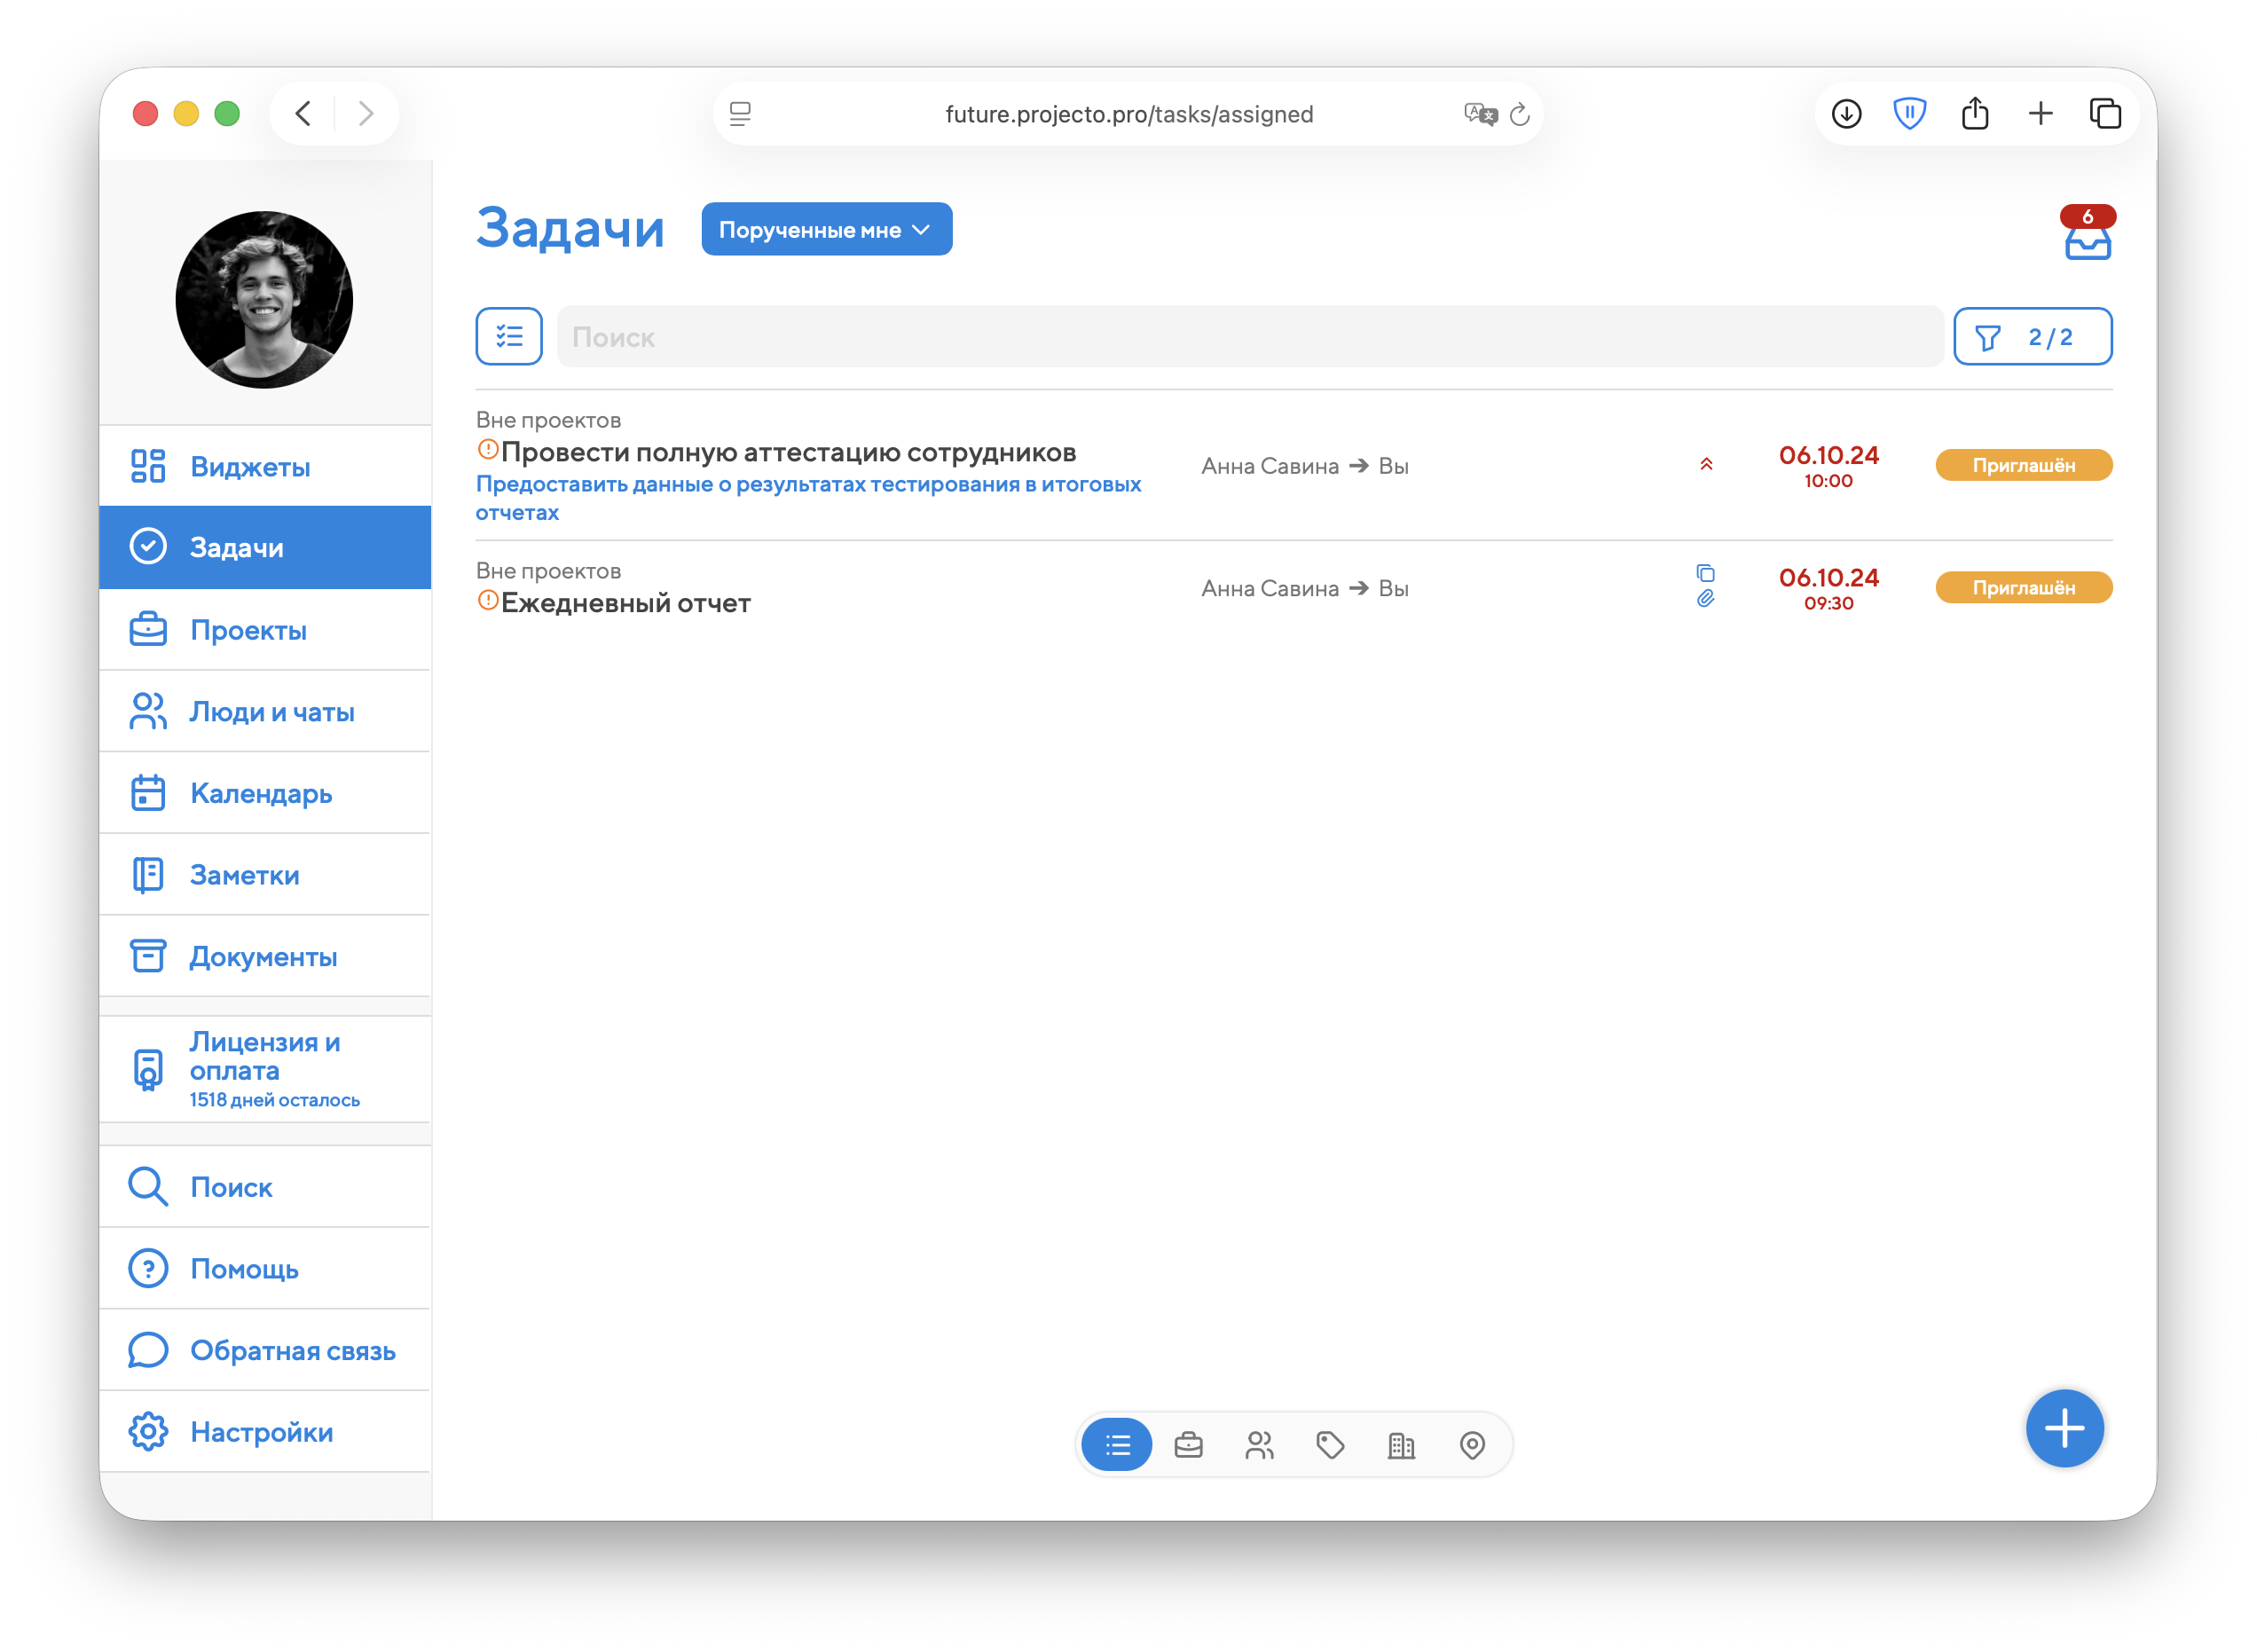Click the attachment paperclip on Ежедневный отчет

[1705, 599]
